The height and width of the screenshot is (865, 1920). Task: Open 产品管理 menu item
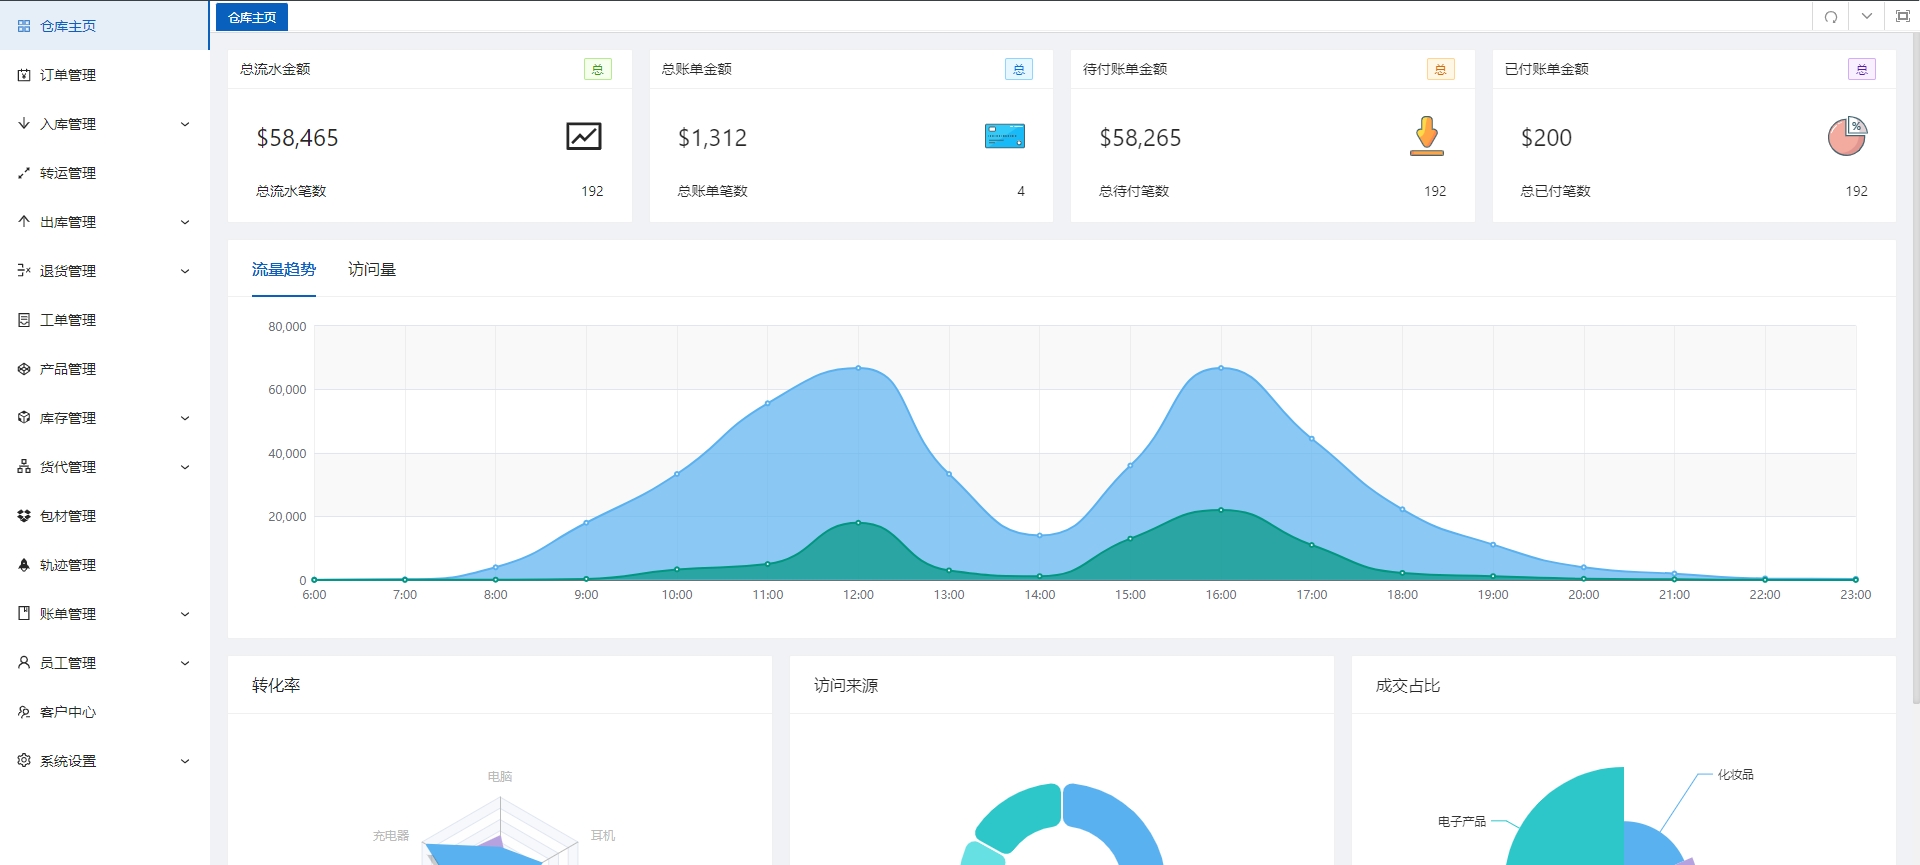[x=105, y=369]
